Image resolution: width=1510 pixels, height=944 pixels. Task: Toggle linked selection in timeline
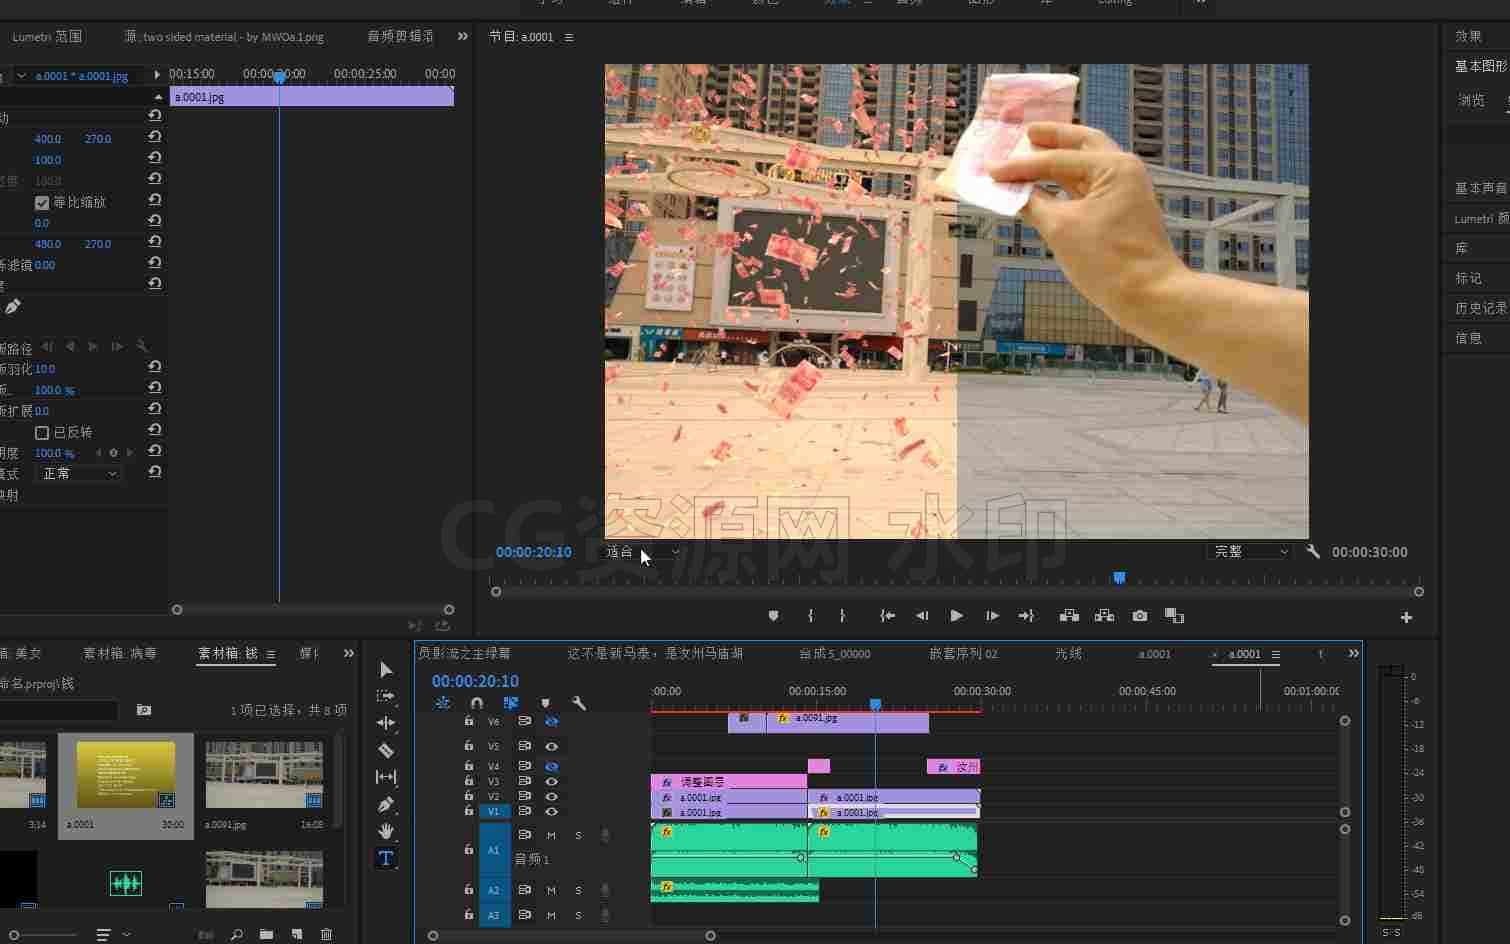511,703
